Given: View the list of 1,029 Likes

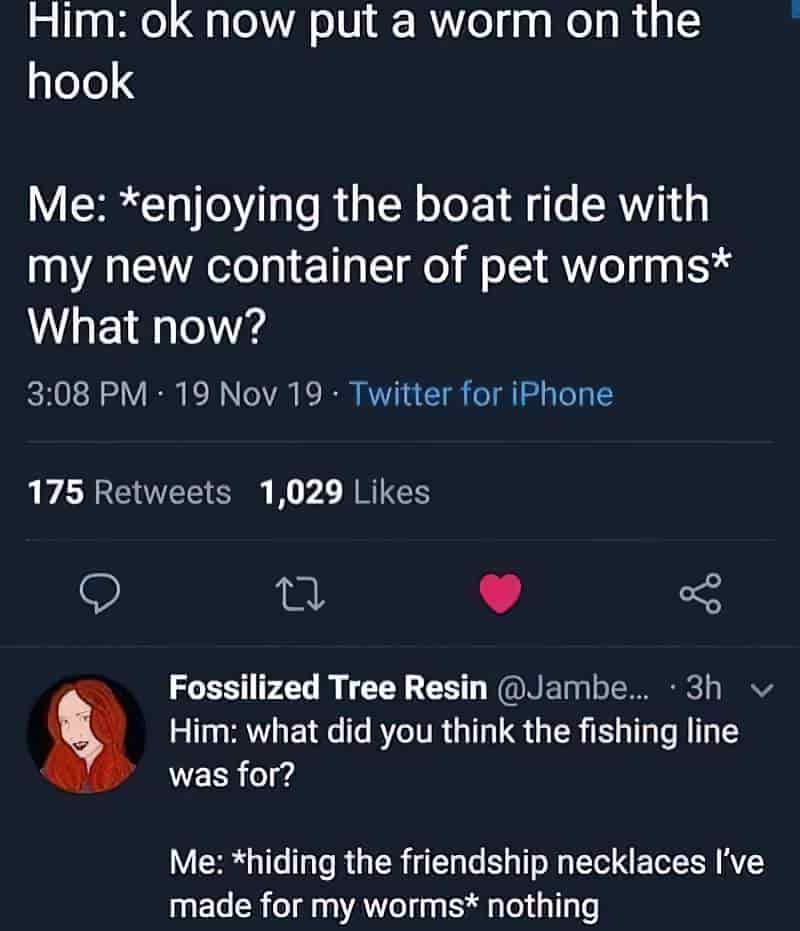Looking at the screenshot, I should click(344, 492).
